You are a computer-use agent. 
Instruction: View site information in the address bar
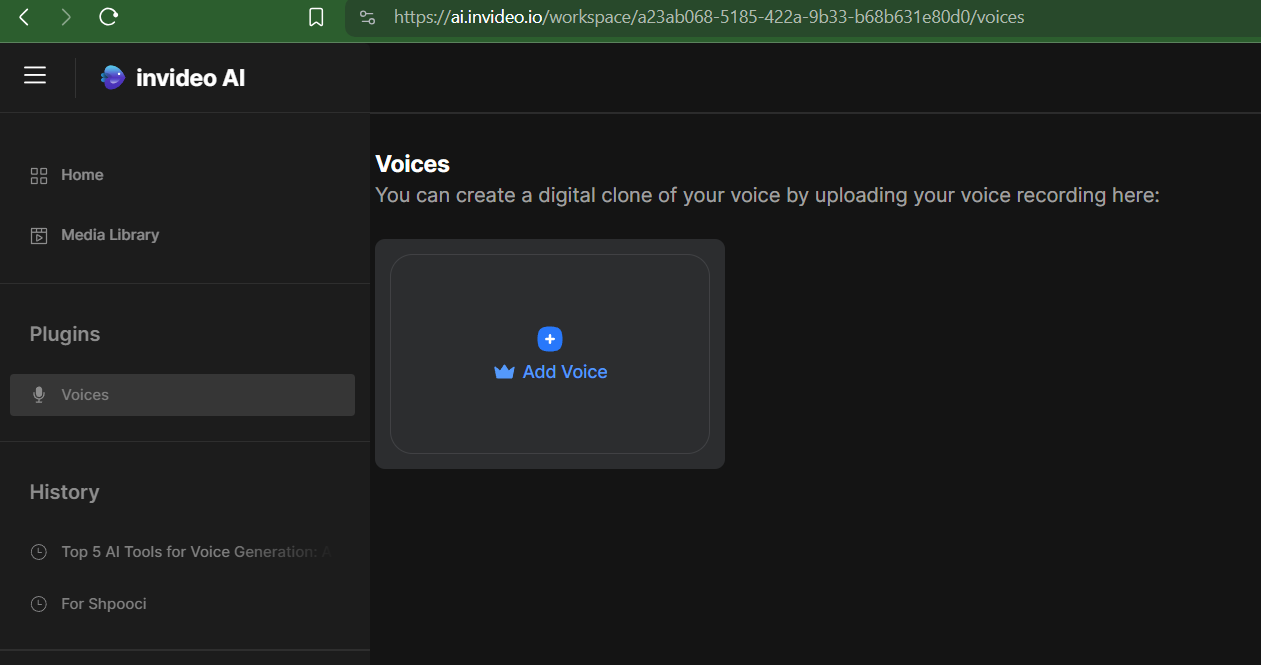[367, 17]
